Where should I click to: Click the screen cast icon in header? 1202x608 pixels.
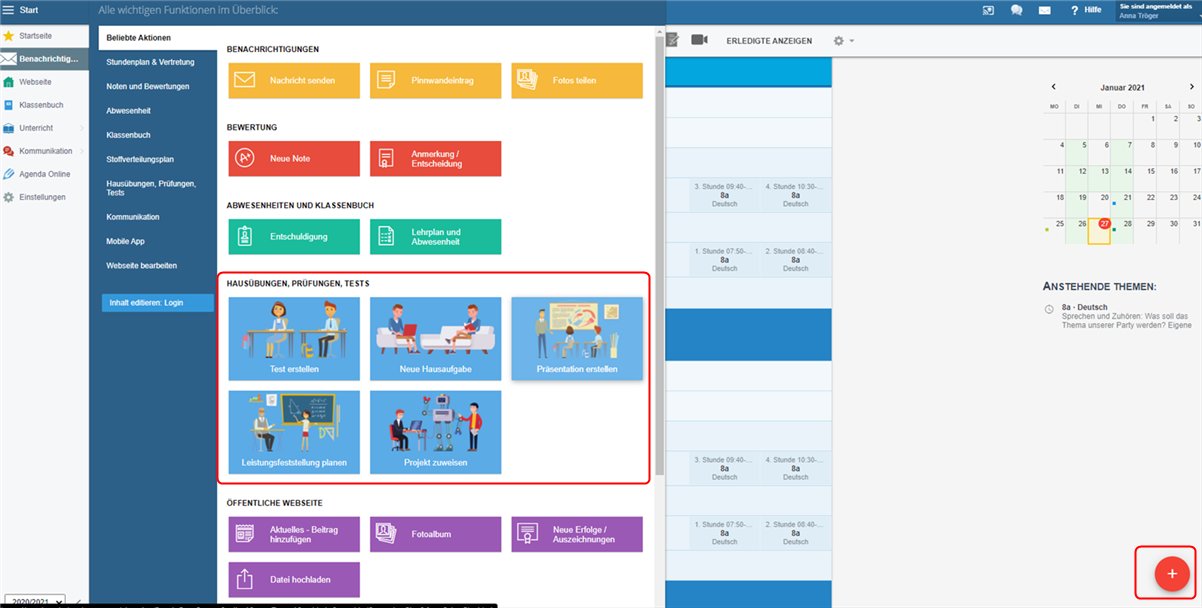[x=988, y=10]
